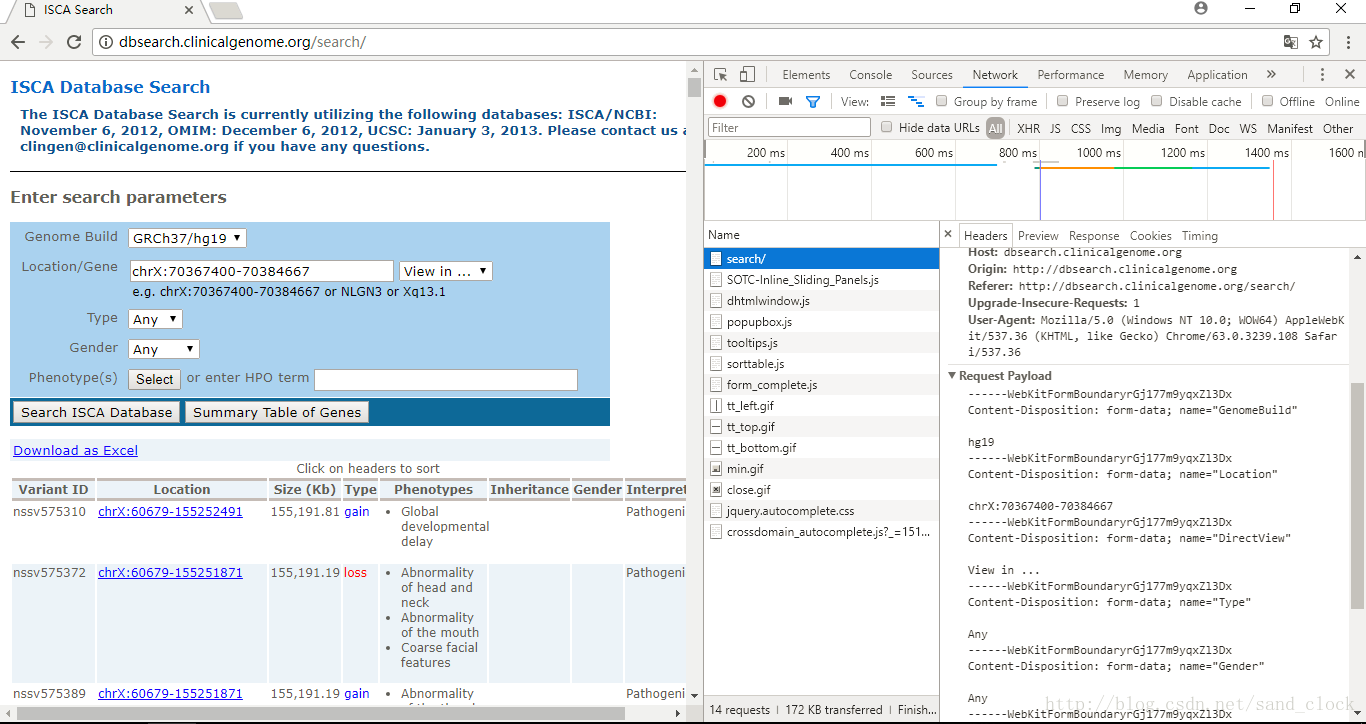Image resolution: width=1366 pixels, height=724 pixels.
Task: Select the min.gif request icon
Action: pos(715,469)
